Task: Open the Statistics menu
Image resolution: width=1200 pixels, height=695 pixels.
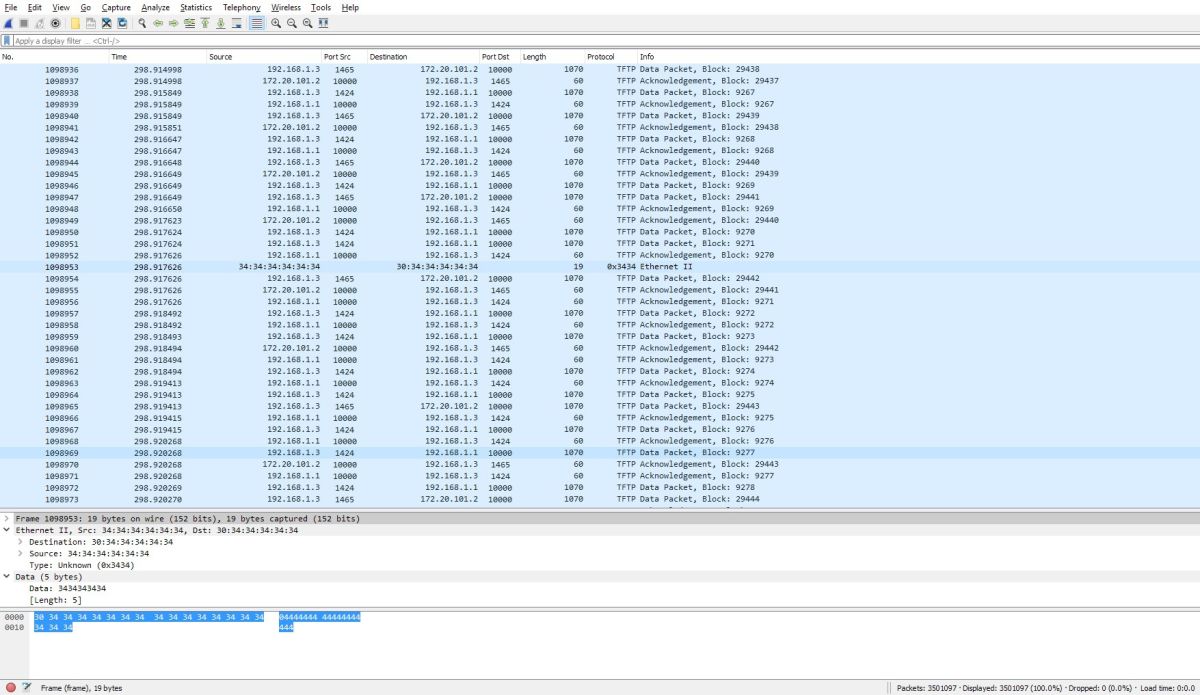Action: tap(196, 7)
